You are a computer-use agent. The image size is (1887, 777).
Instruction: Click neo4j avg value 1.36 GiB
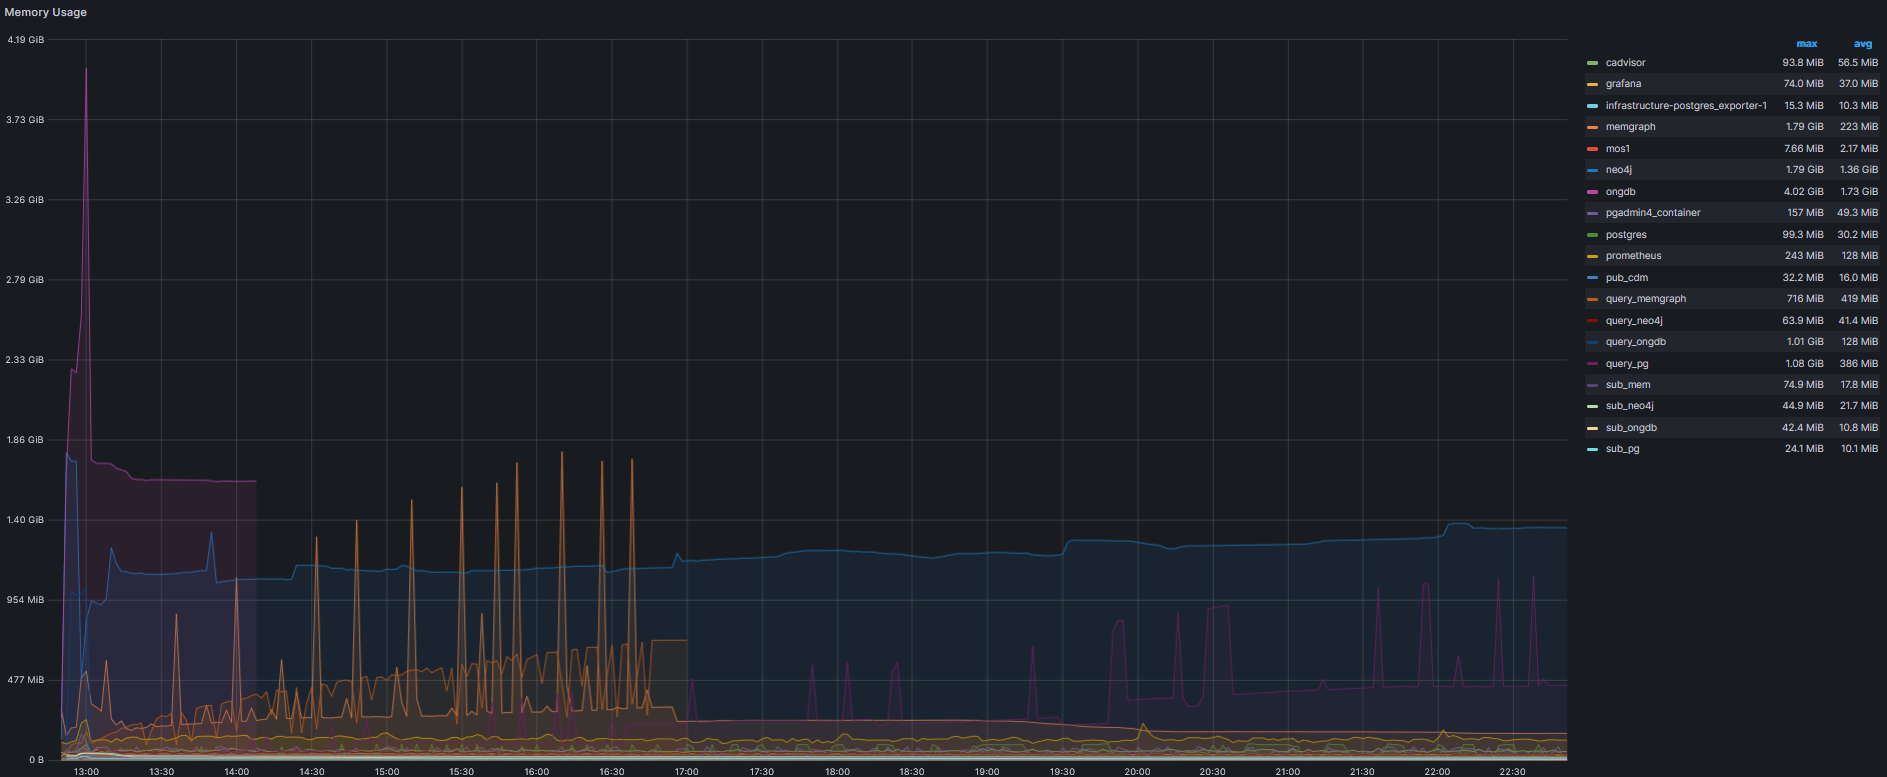1859,170
